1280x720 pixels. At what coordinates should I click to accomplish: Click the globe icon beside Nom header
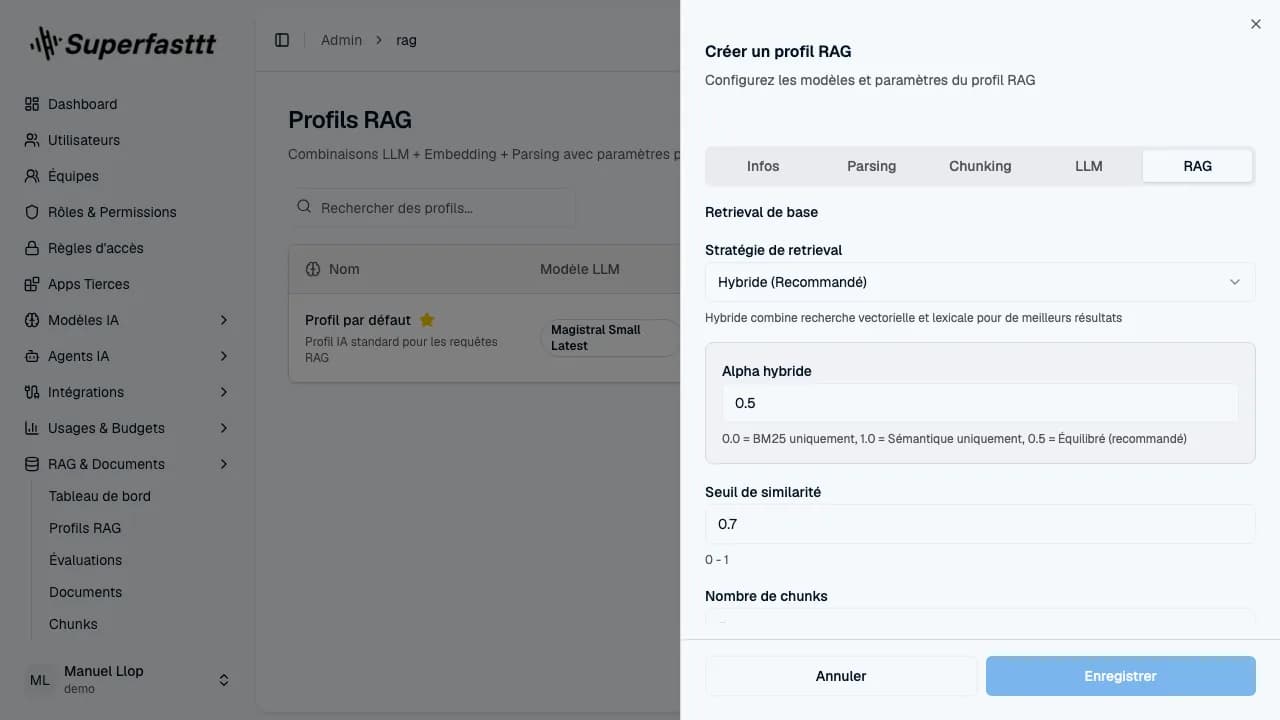coord(312,269)
